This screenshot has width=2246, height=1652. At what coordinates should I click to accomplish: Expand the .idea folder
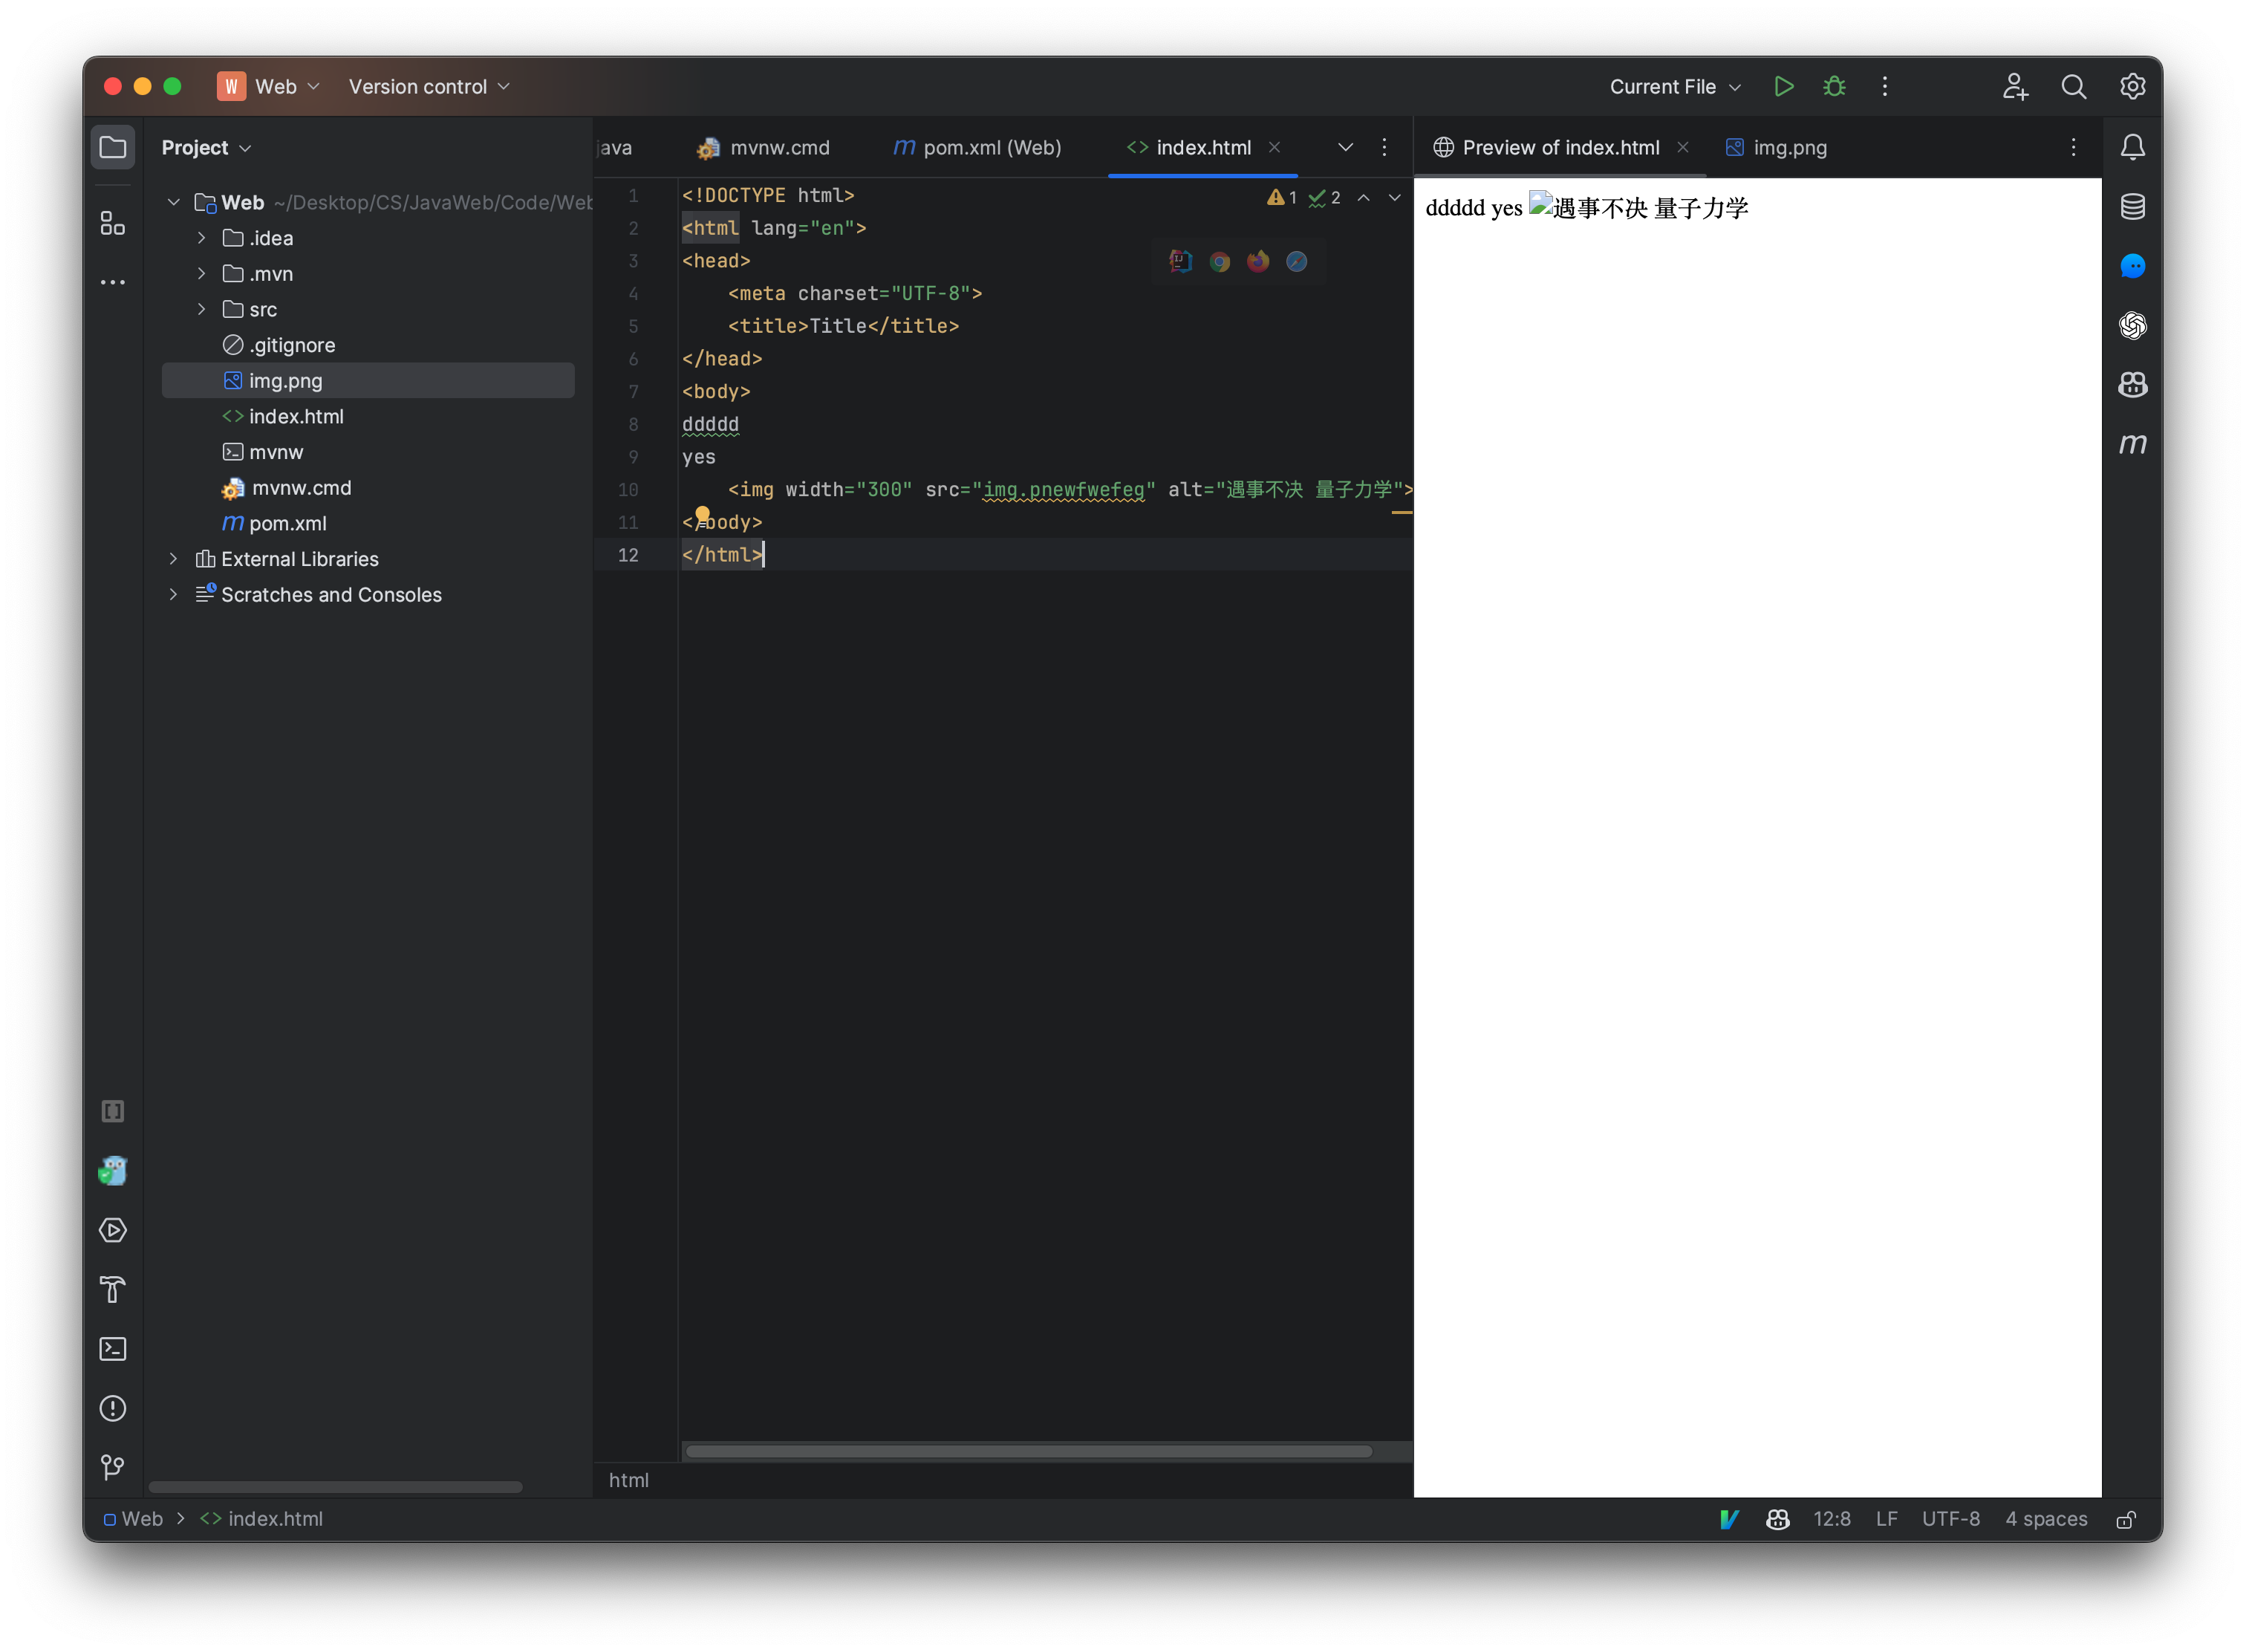click(x=201, y=238)
